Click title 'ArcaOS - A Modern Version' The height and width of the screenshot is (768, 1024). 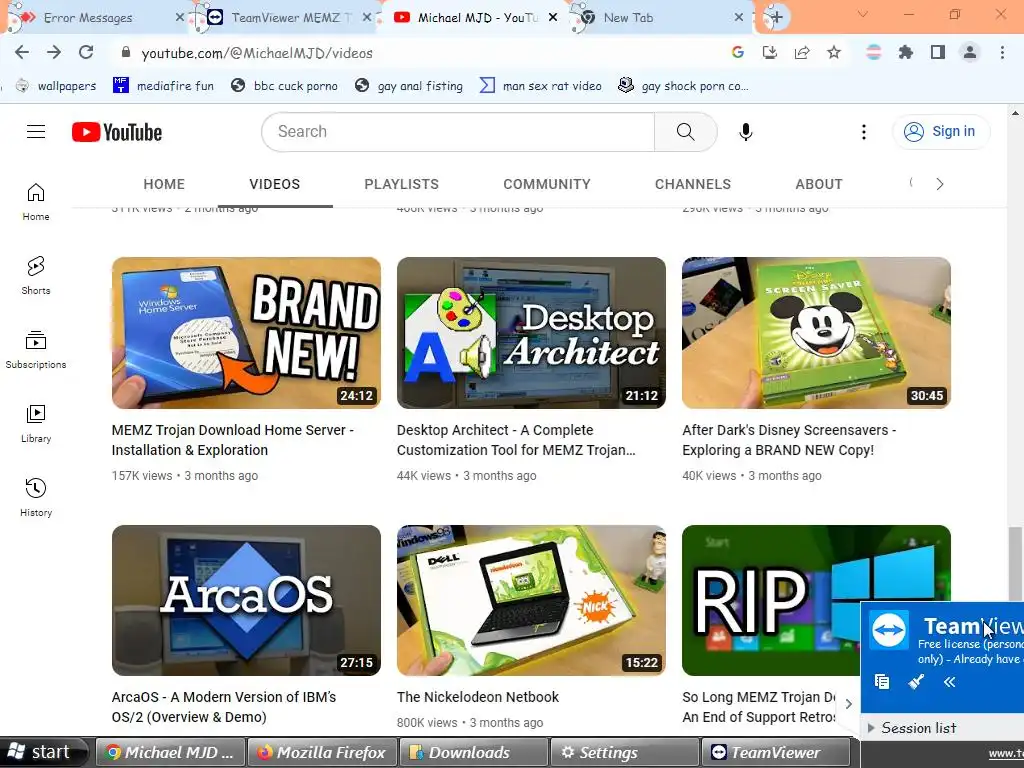224,707
